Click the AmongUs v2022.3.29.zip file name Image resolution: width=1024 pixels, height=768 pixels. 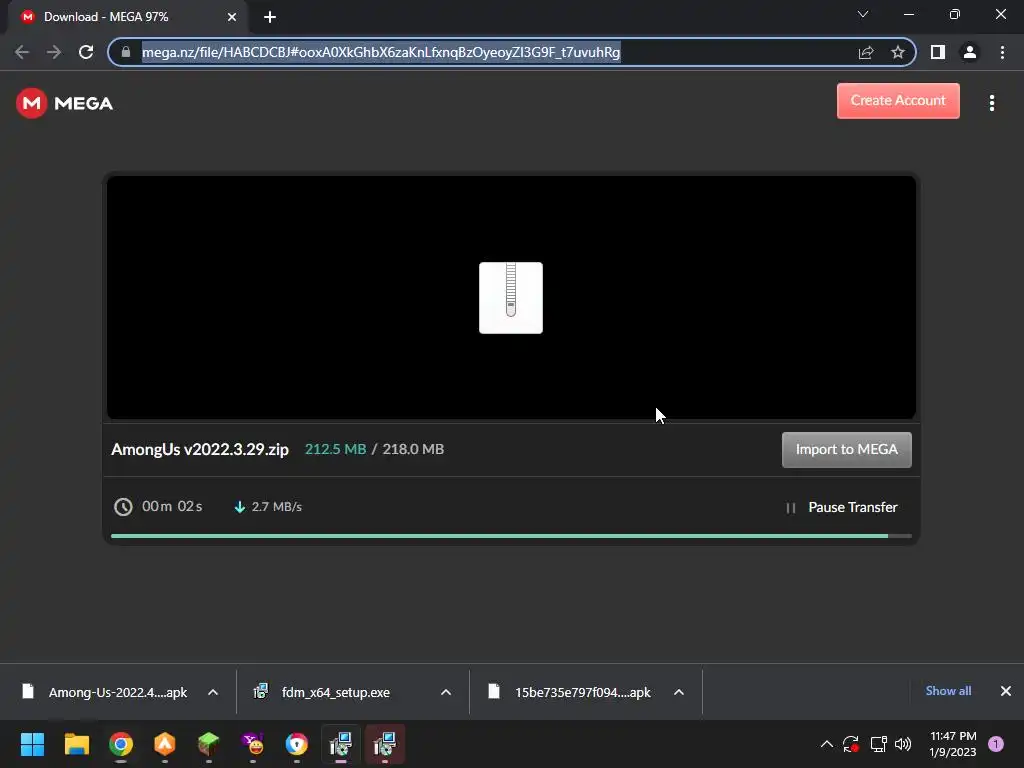point(200,449)
